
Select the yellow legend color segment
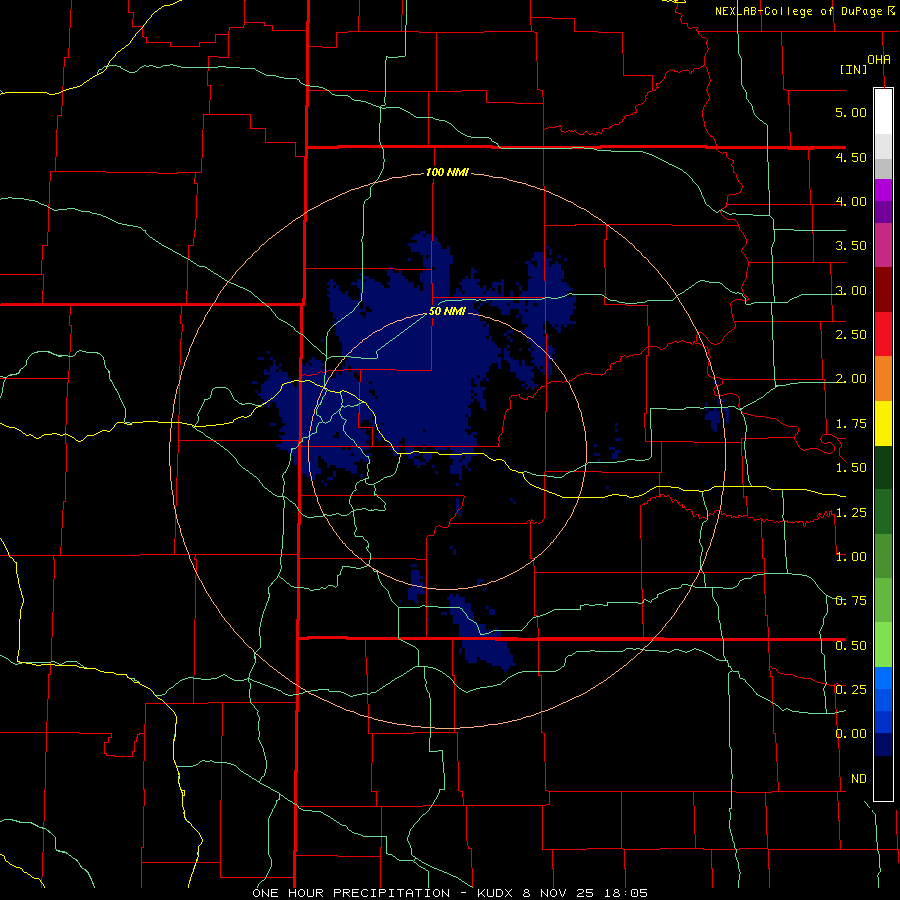pos(883,424)
